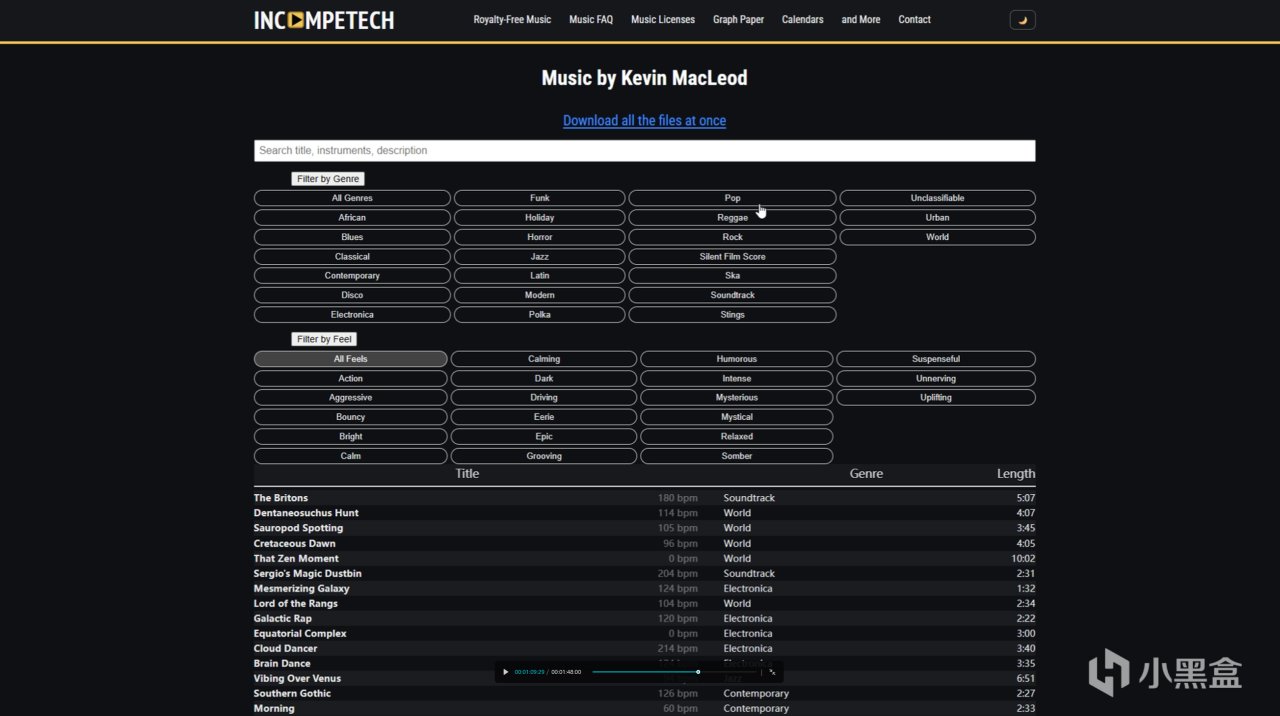The width and height of the screenshot is (1280, 716).
Task: Open Music FAQ page
Action: 591,20
